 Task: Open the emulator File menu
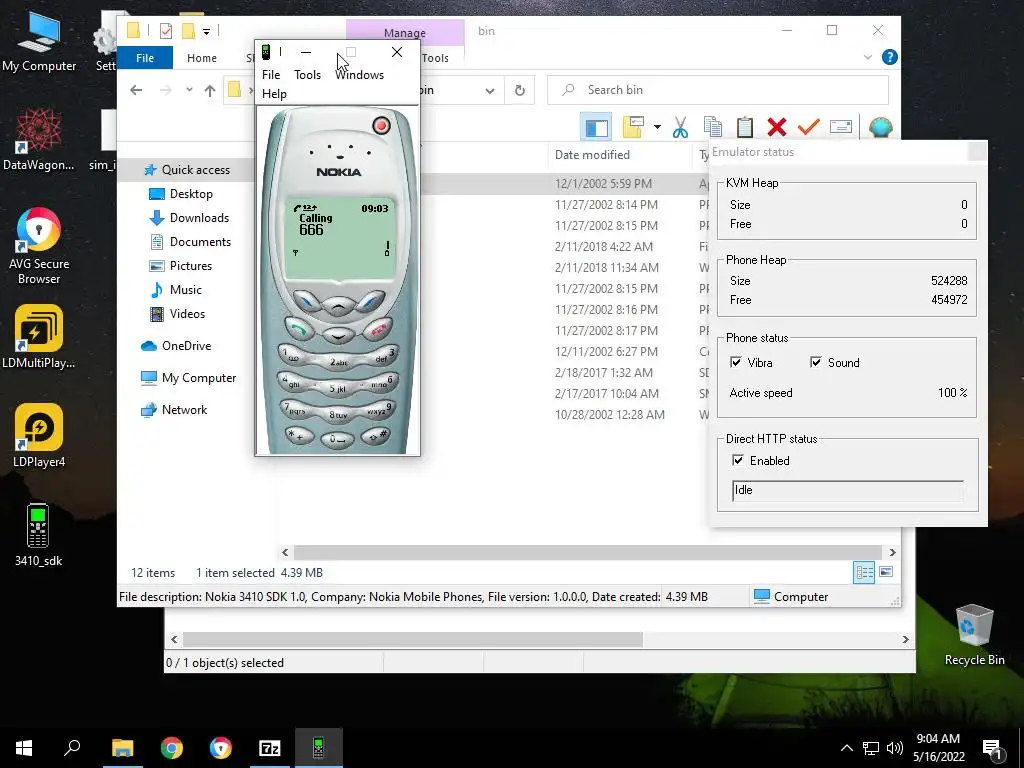[271, 74]
